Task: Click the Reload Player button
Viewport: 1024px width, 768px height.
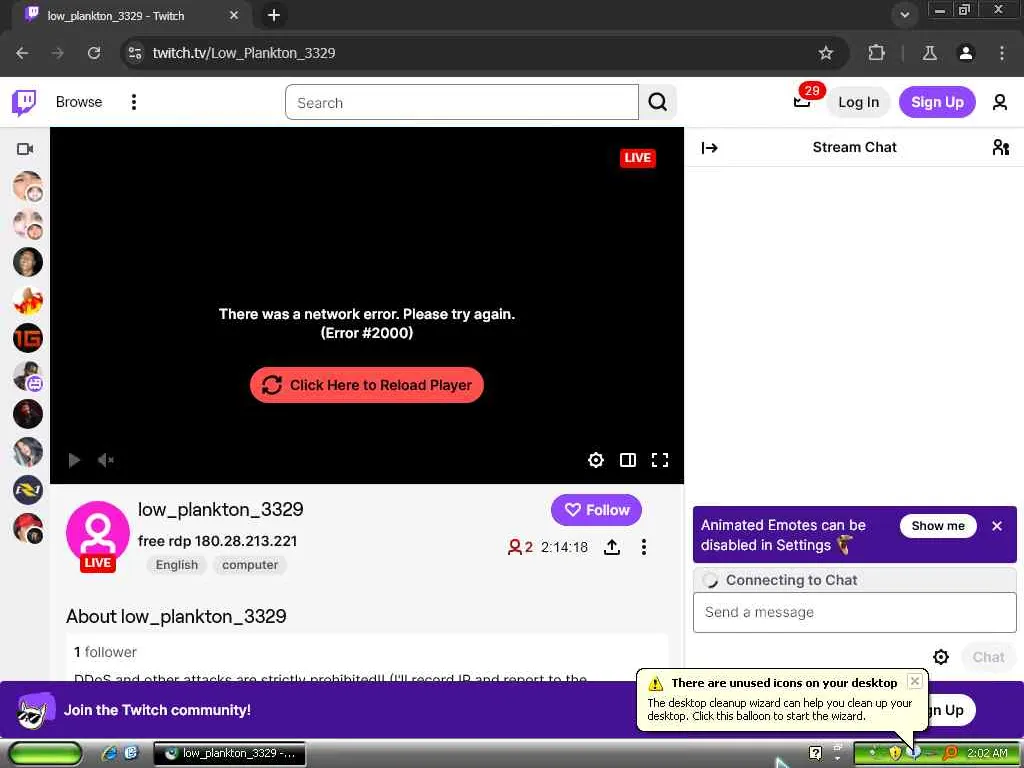Action: click(366, 385)
